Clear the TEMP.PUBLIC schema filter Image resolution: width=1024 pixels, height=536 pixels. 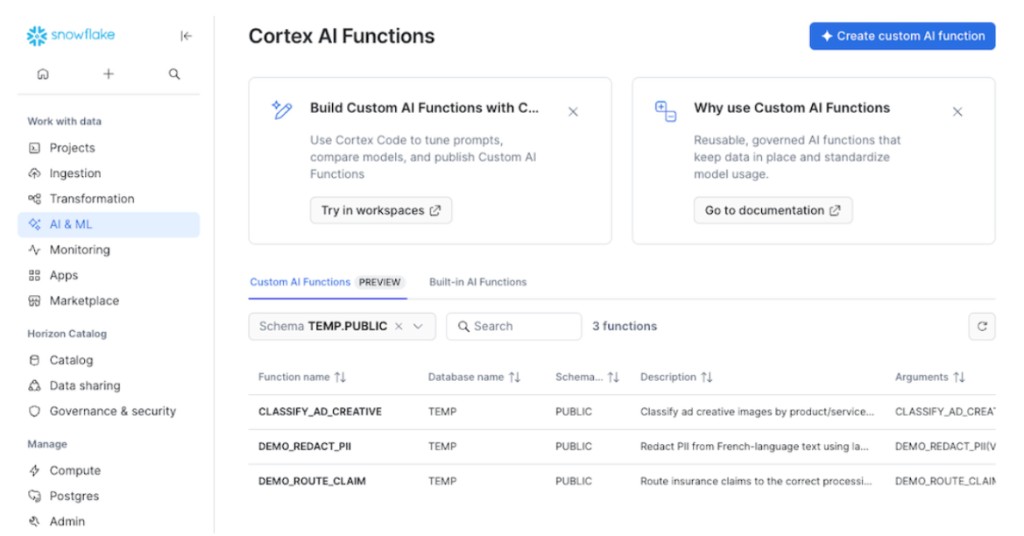(x=398, y=326)
